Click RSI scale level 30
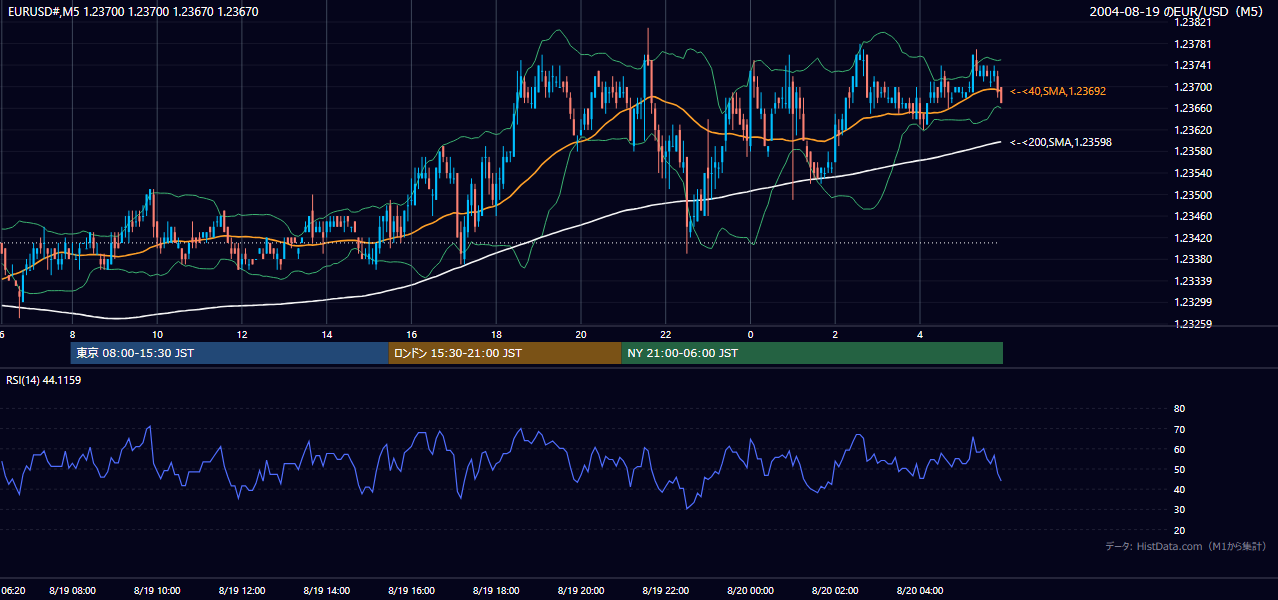This screenshot has height=600, width=1278. tap(1179, 510)
